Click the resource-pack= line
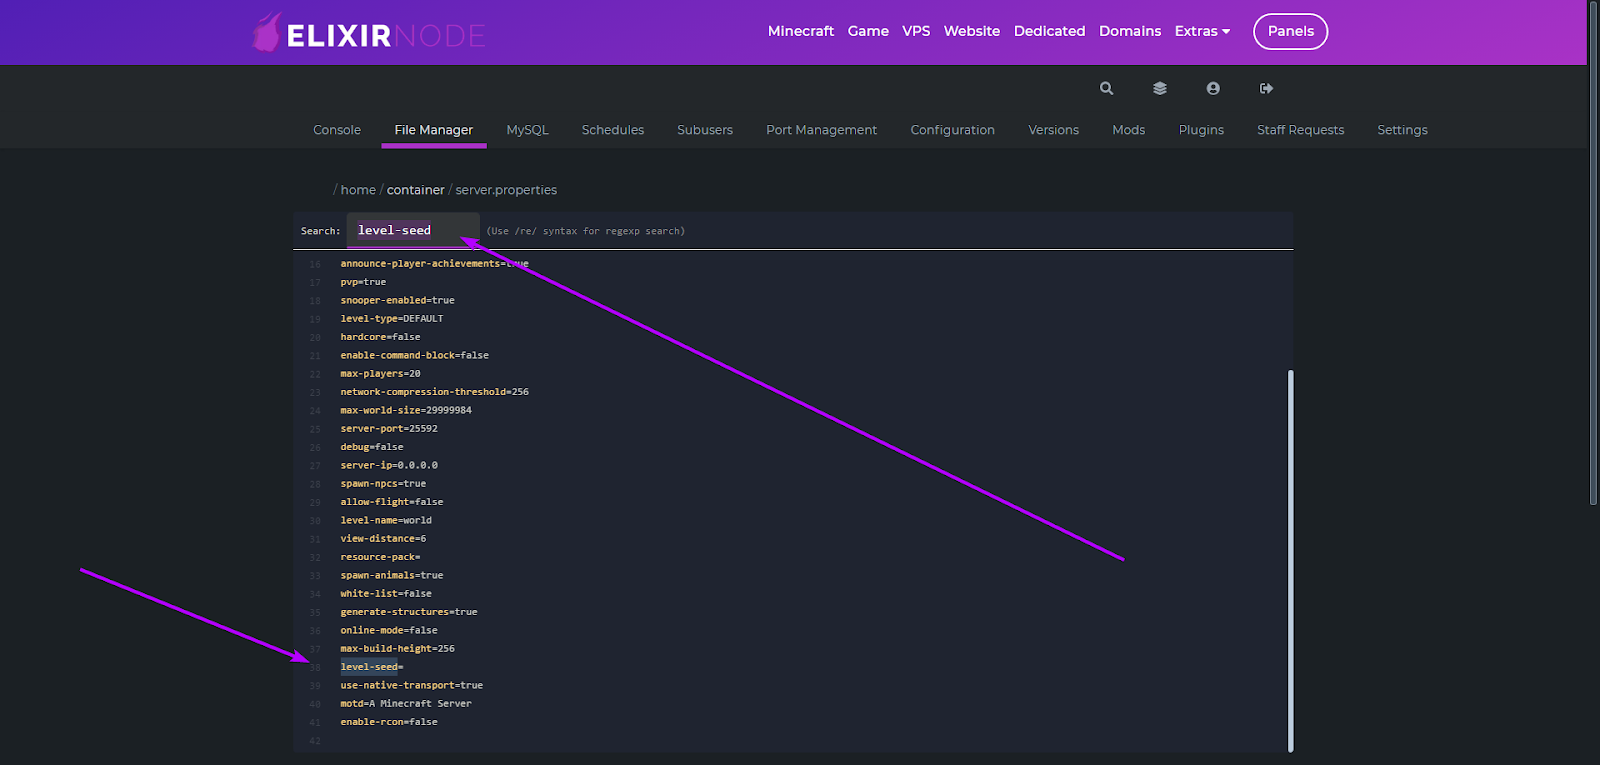Screen dimensions: 1600x765 380,557
